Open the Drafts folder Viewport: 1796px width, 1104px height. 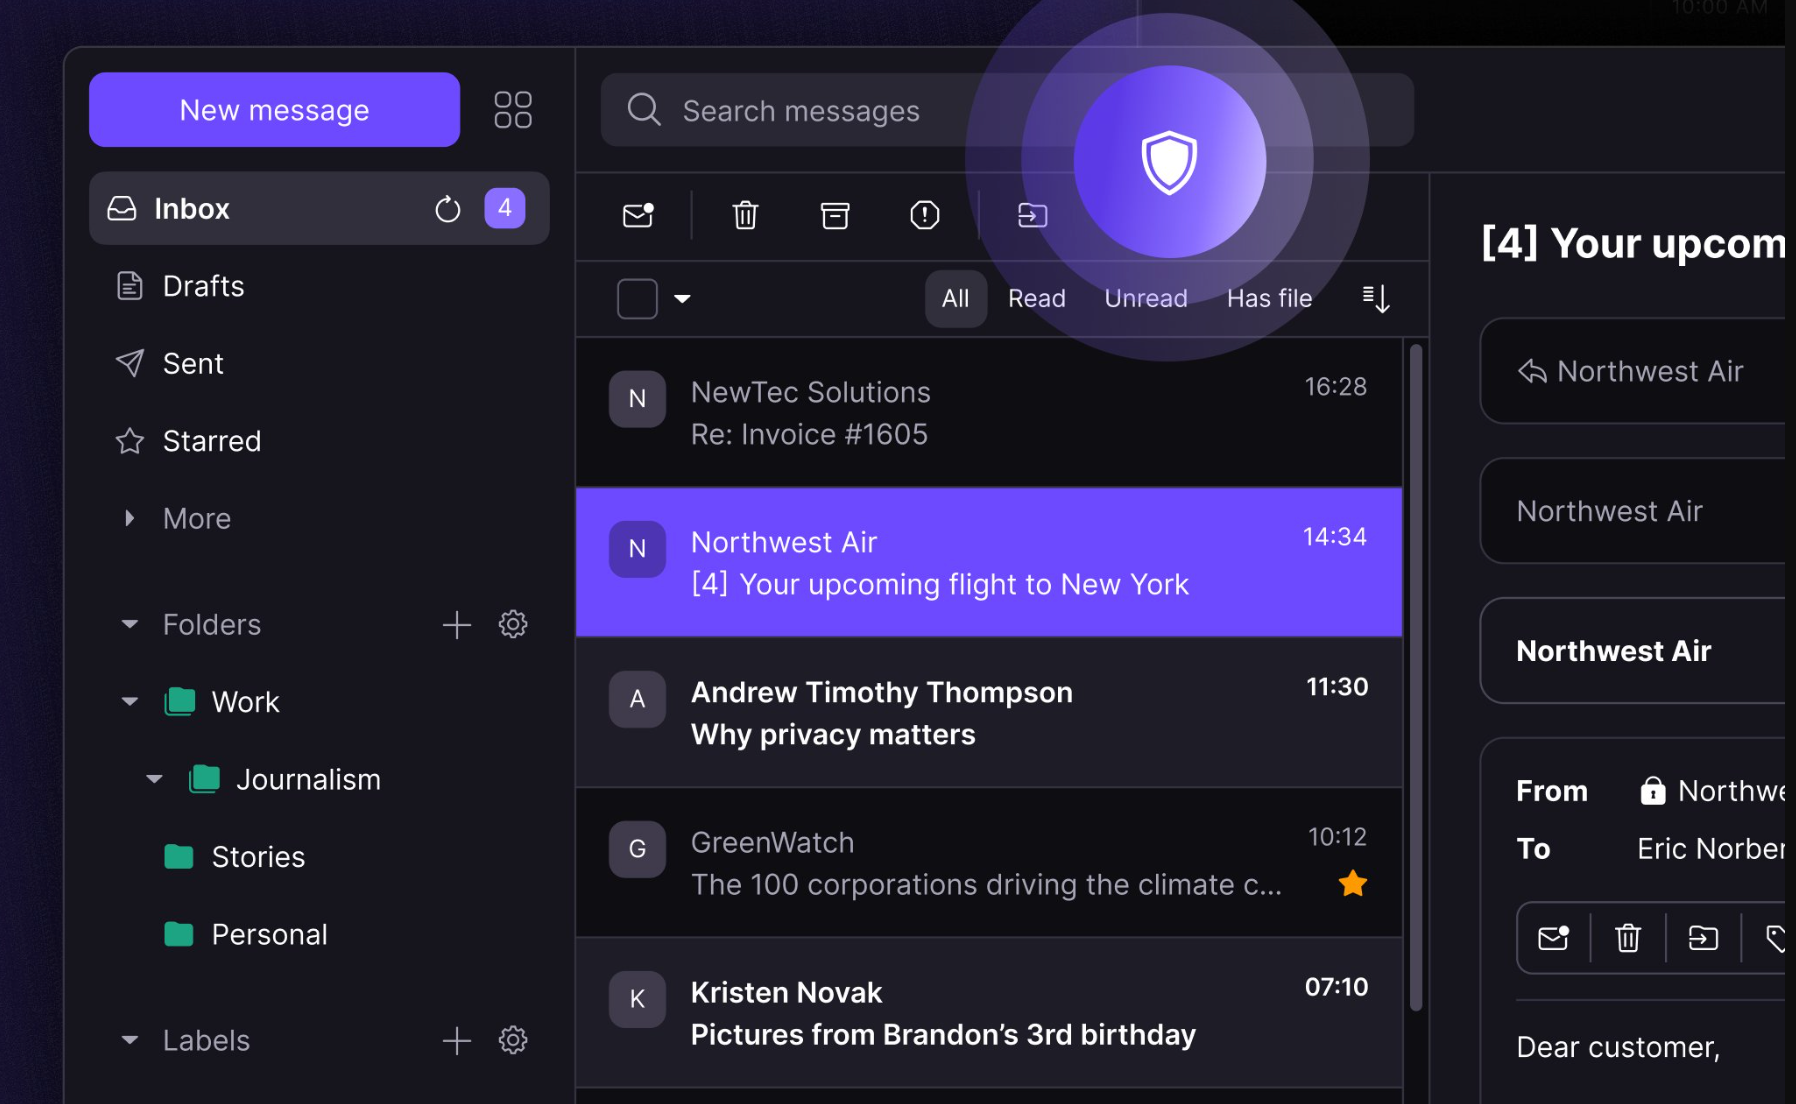[203, 286]
